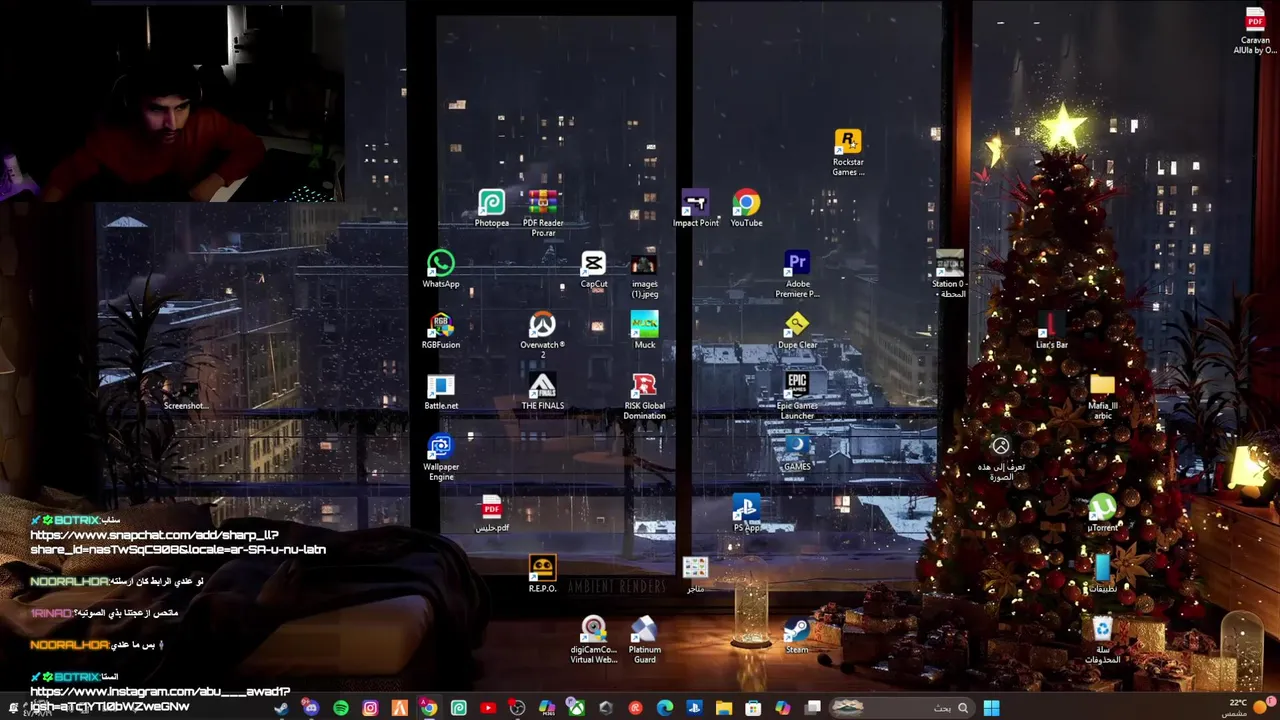Open PlayStation app in the taskbar
The image size is (1280, 720).
694,708
